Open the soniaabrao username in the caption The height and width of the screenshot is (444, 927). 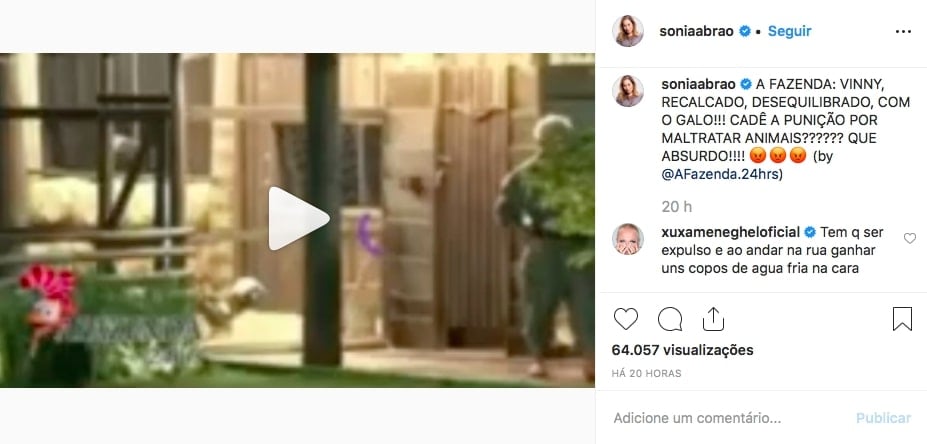[x=698, y=85]
